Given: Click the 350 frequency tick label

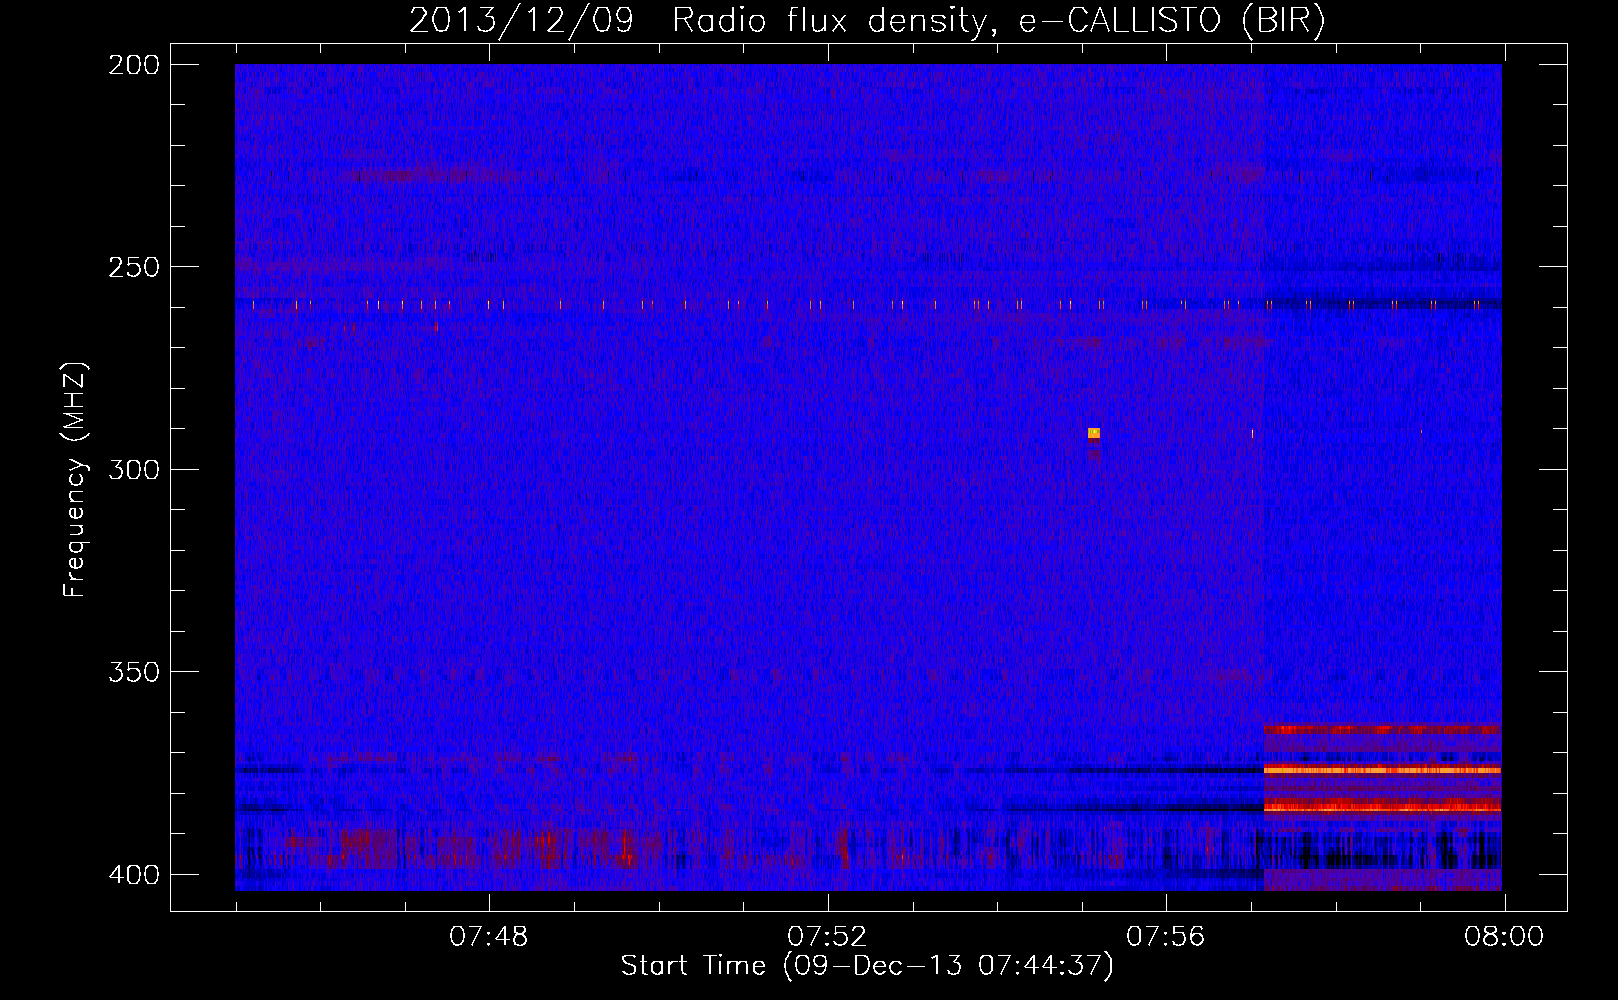Looking at the screenshot, I should (133, 672).
